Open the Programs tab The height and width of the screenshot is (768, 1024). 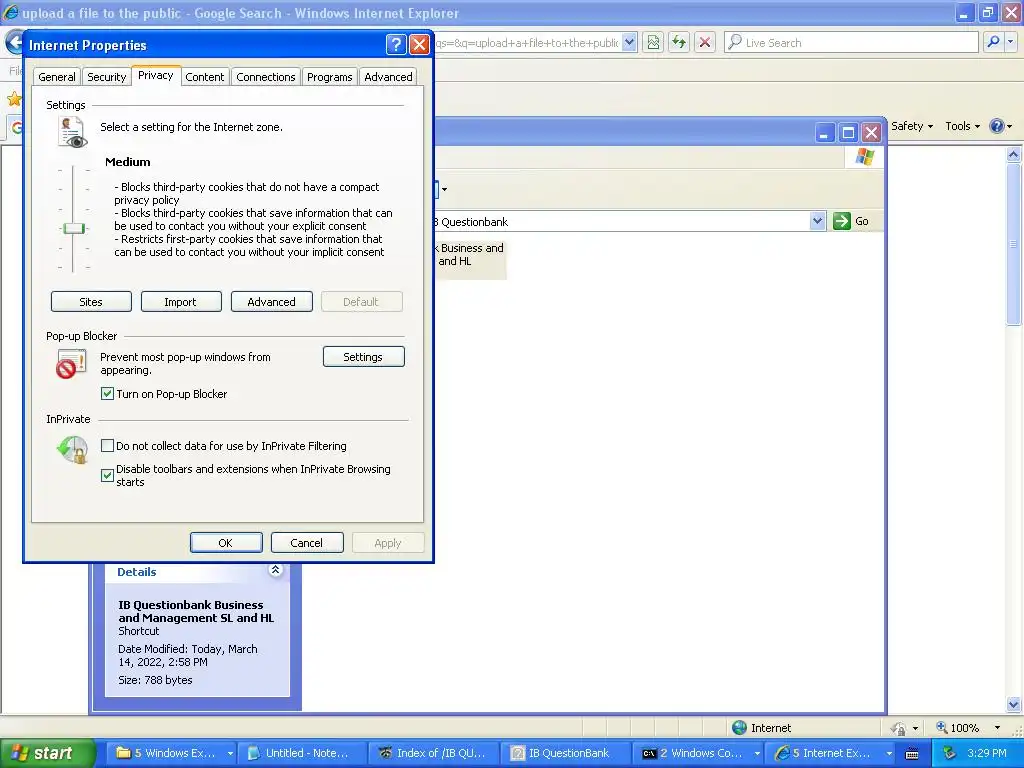click(x=329, y=77)
